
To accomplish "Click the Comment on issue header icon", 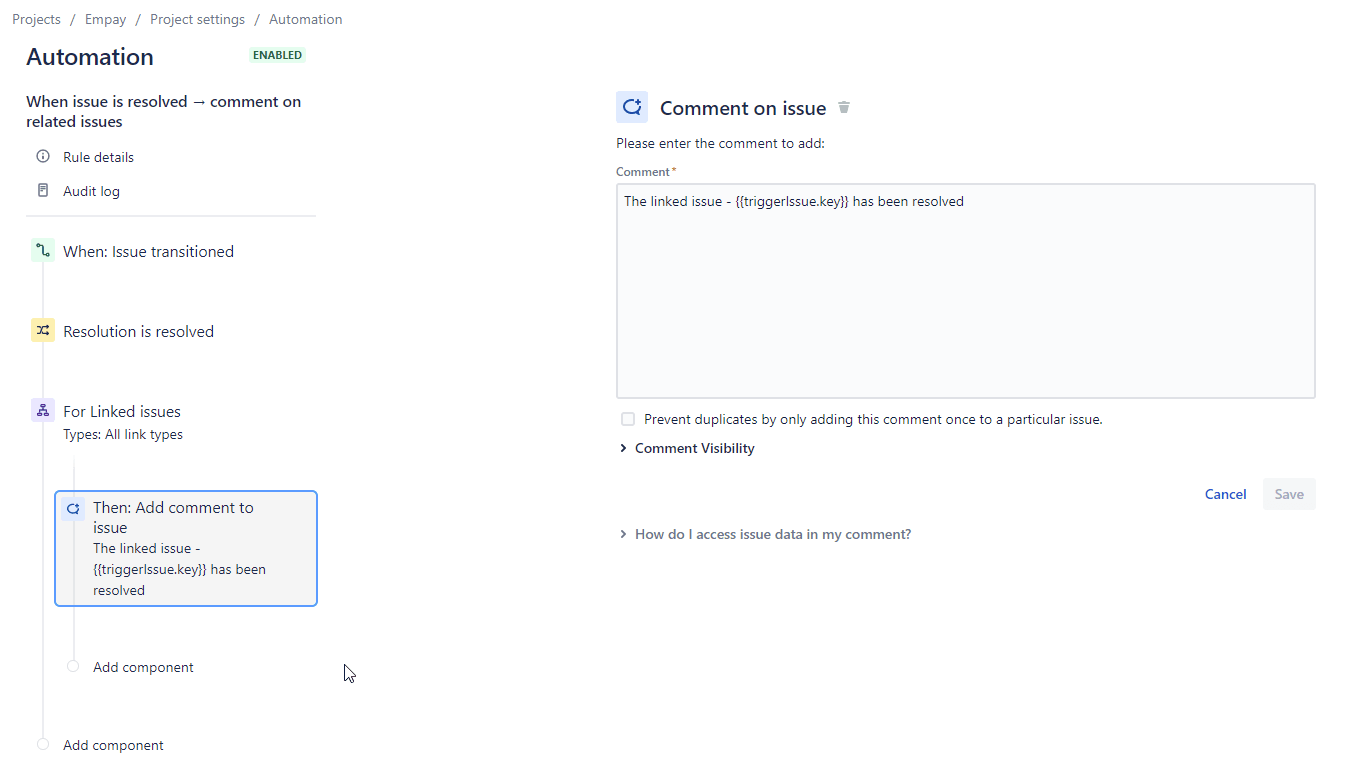I will coord(631,106).
